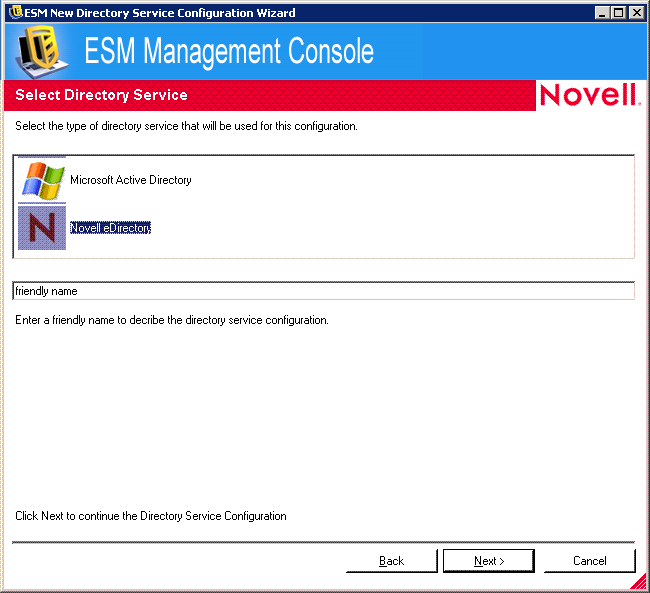Image resolution: width=650 pixels, height=593 pixels.
Task: Click the wizard title bar shield icon
Action: coord(15,12)
